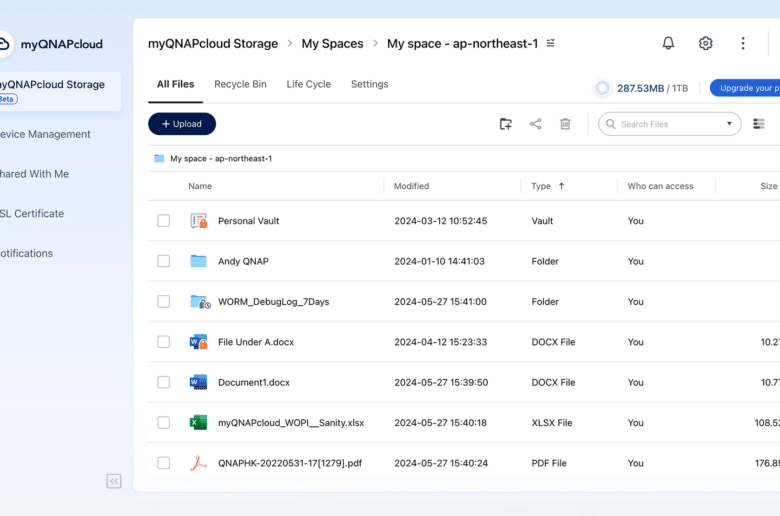Click the PDF icon for QNAPHK-20220531-17[1279].pdf
The height and width of the screenshot is (516, 780).
click(198, 463)
